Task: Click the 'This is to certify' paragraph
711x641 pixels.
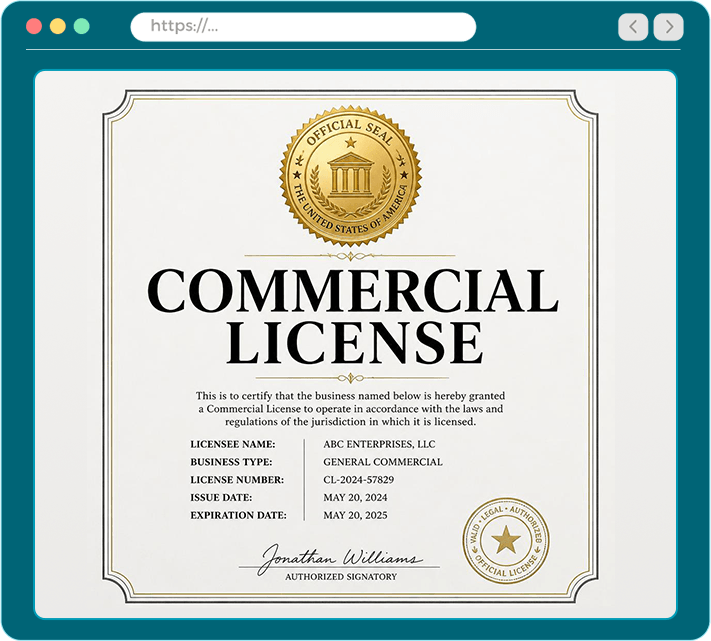Action: (x=351, y=409)
